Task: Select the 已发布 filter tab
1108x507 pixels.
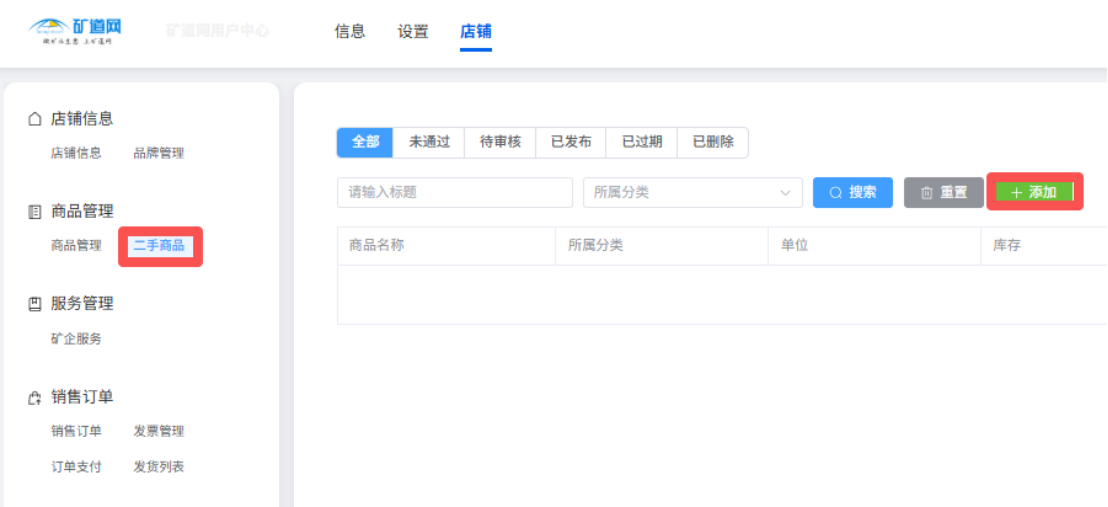Action: click(x=571, y=142)
